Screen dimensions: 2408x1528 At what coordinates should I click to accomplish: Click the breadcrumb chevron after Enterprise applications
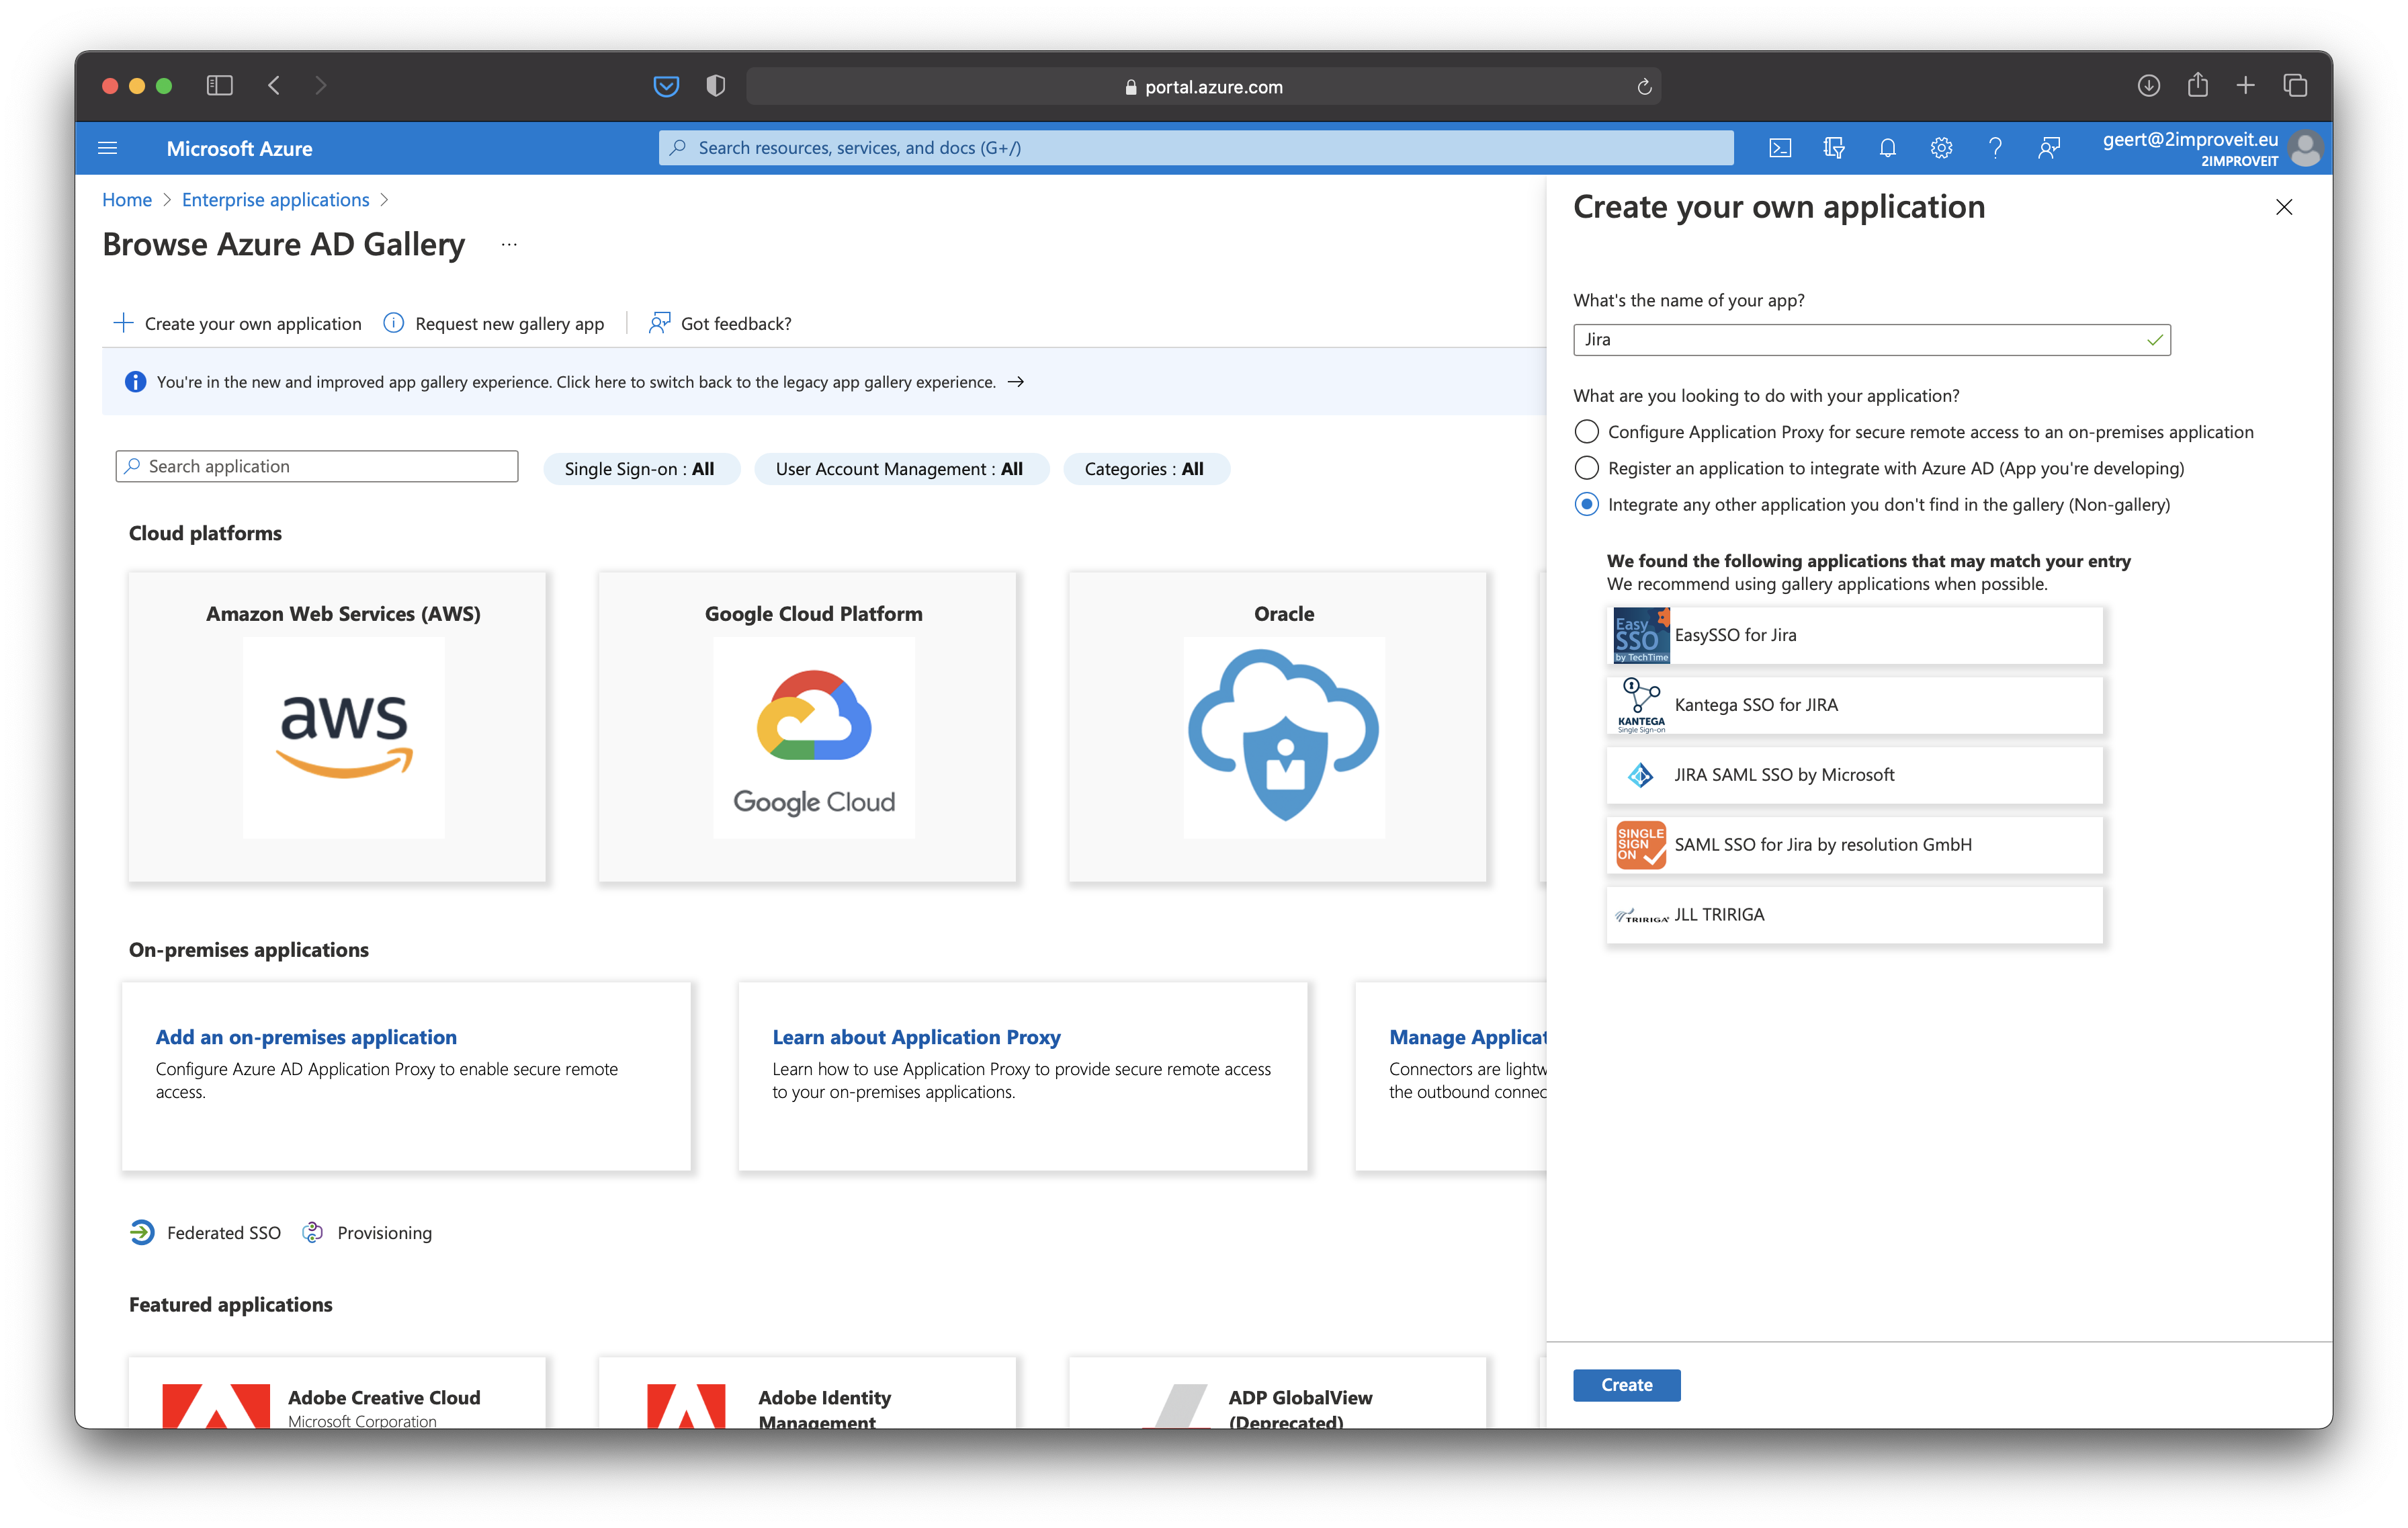click(385, 200)
